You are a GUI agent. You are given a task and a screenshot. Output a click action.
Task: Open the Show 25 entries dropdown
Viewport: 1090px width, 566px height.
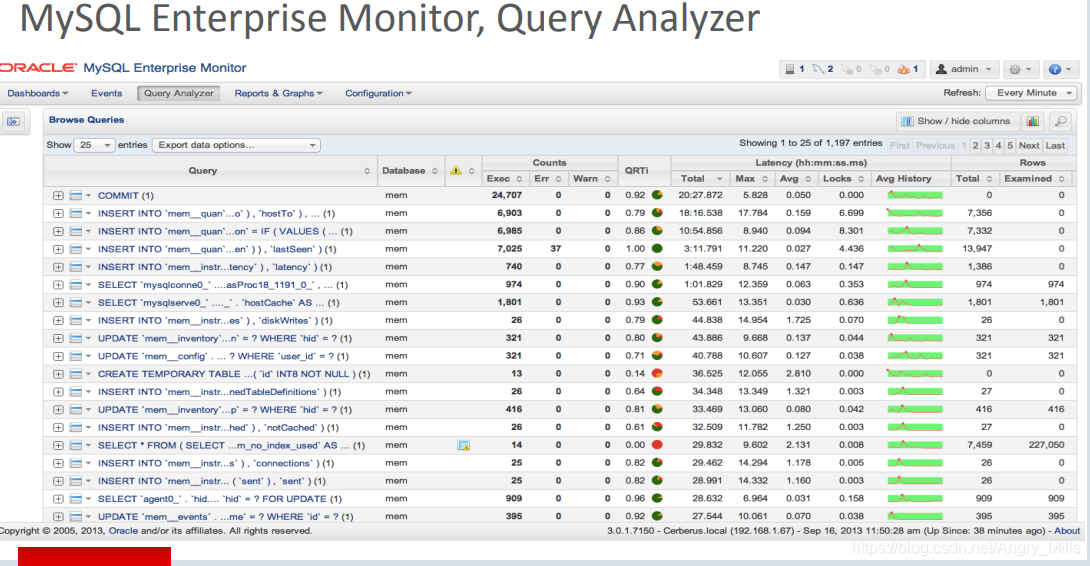tap(95, 145)
